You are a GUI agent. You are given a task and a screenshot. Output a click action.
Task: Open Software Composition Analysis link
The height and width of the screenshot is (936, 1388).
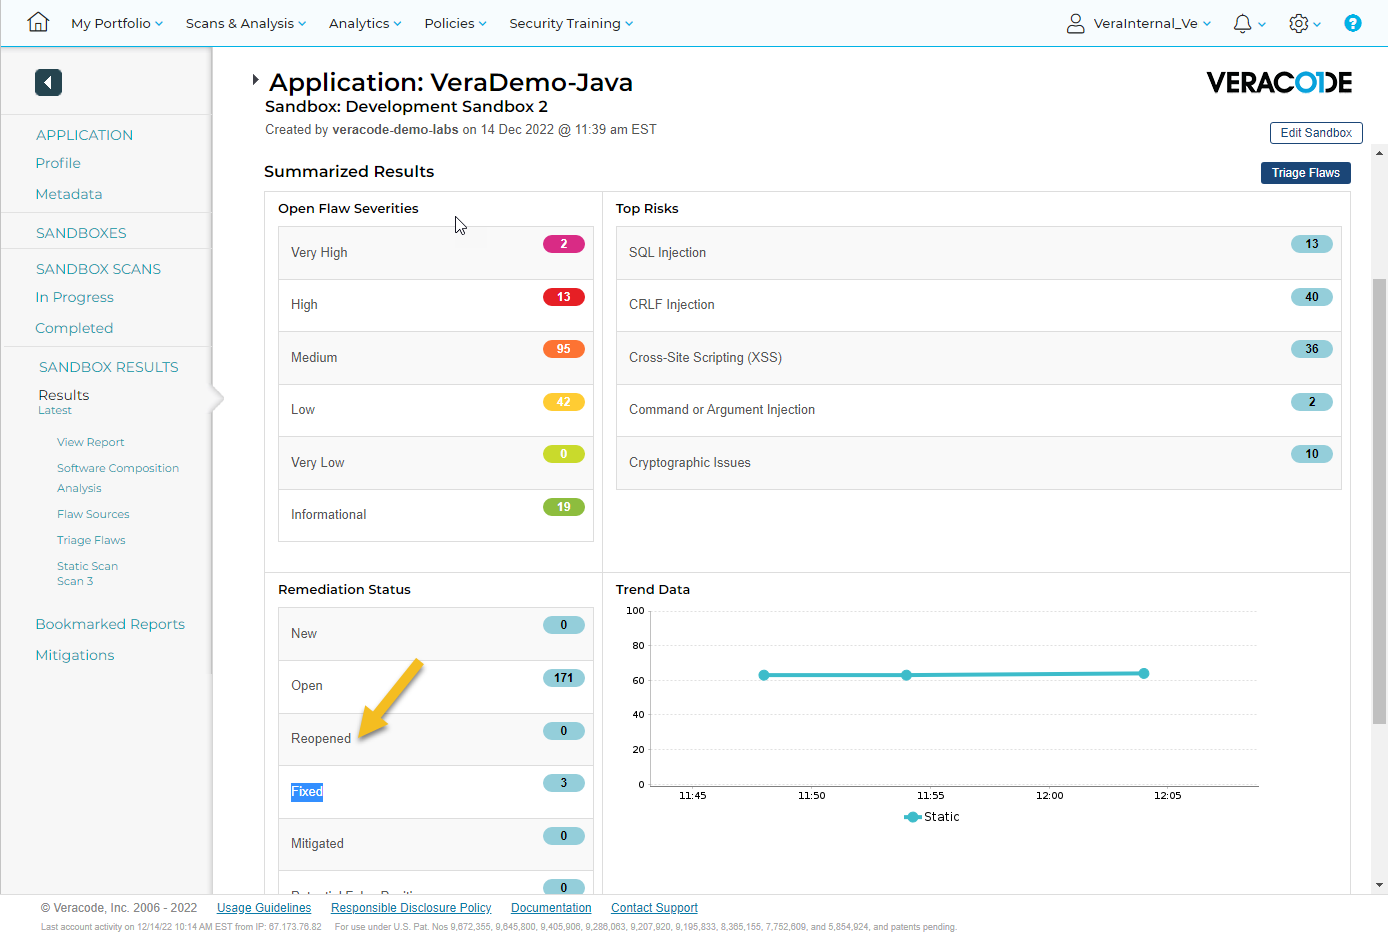pos(118,478)
